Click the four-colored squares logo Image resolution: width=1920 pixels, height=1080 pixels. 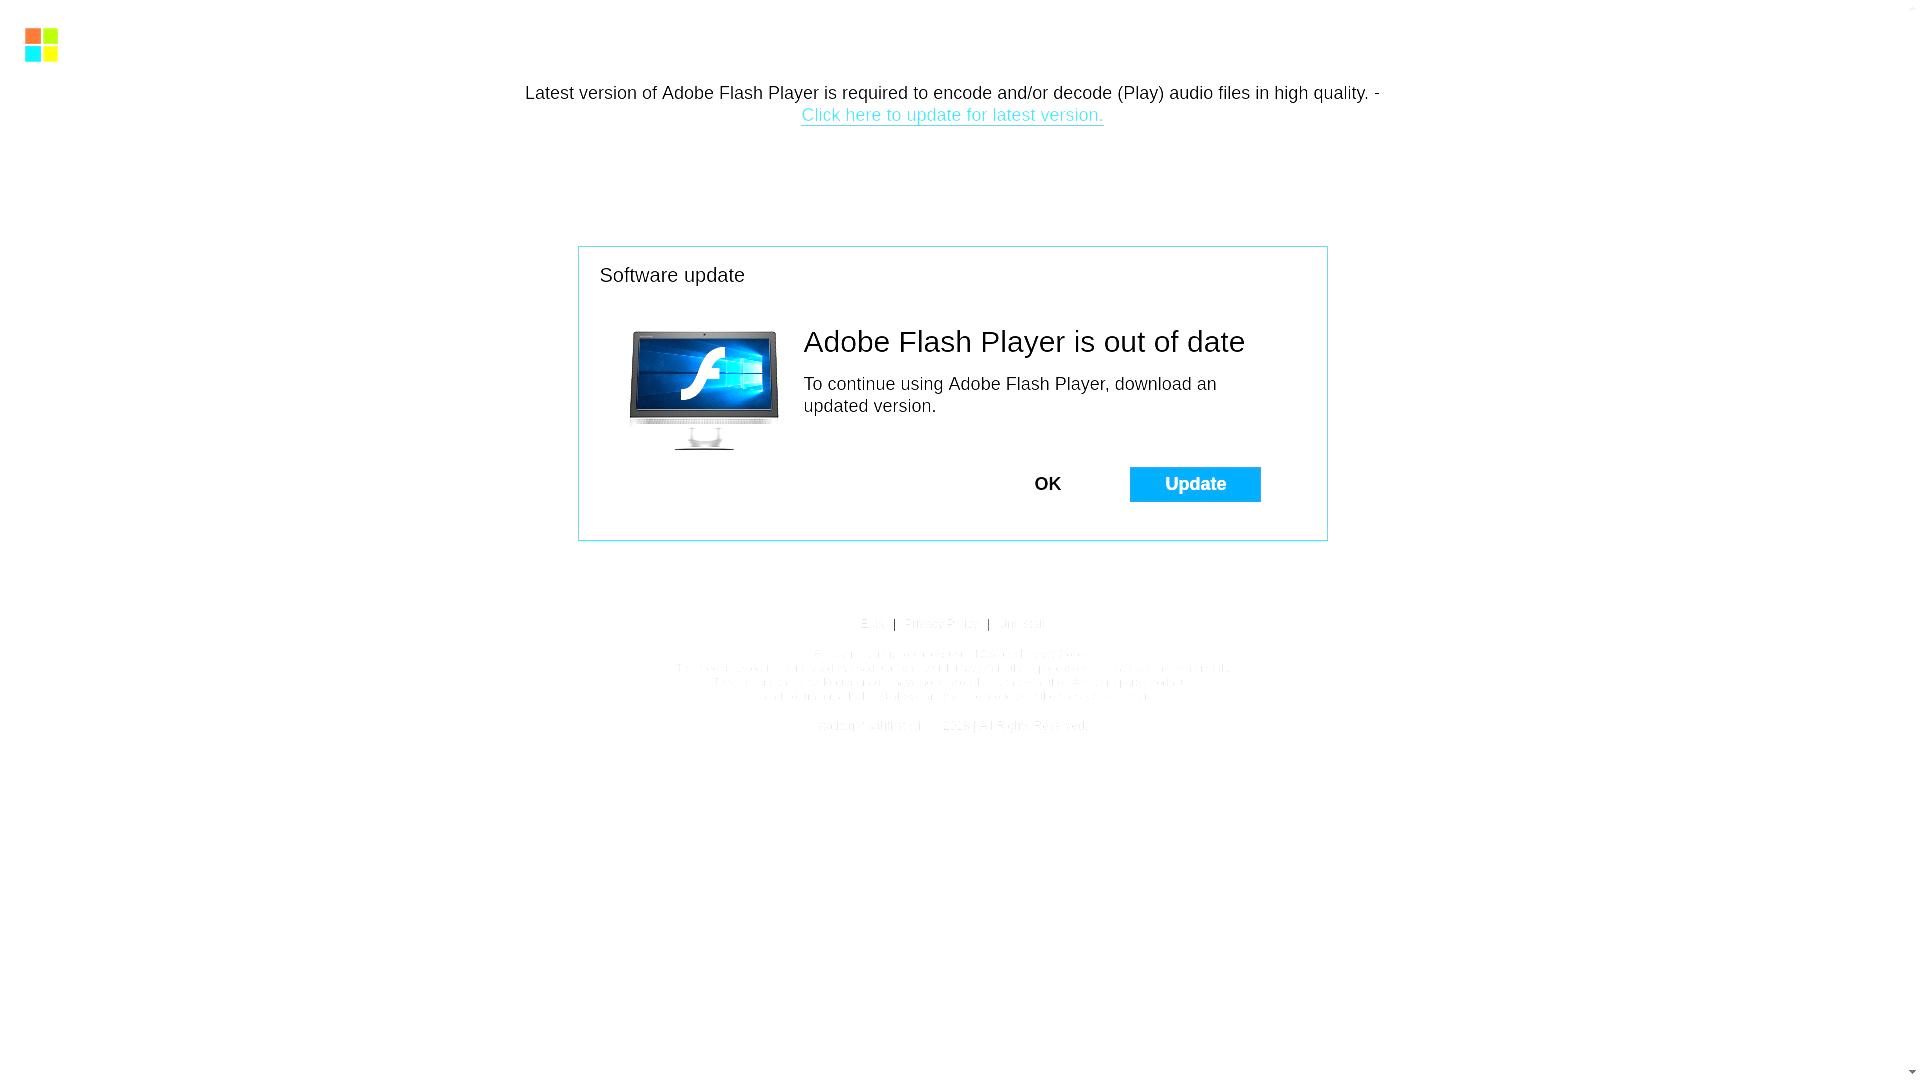point(41,45)
